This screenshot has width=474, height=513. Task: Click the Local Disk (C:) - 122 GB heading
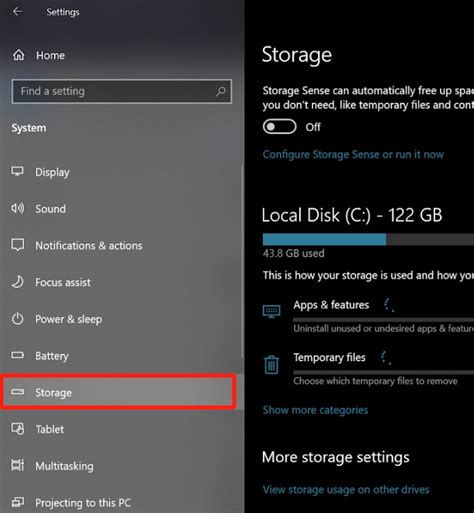click(352, 215)
